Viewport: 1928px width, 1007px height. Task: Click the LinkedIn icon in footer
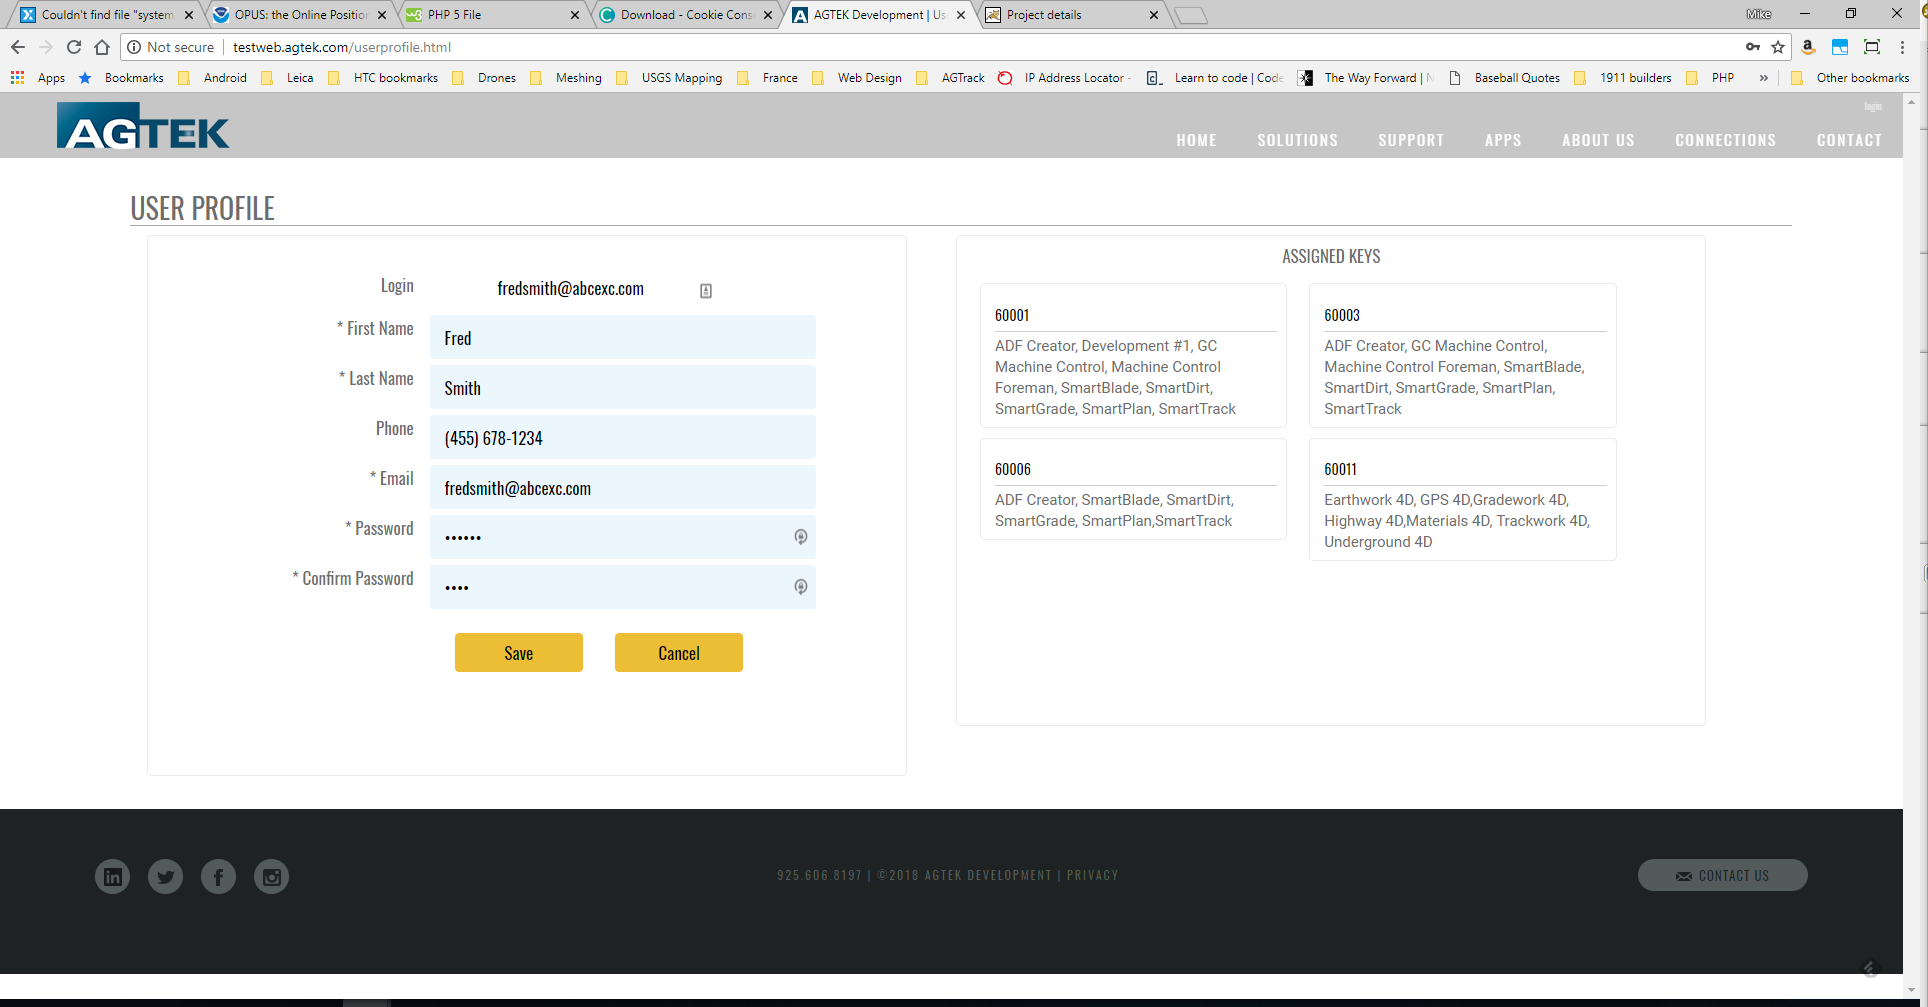[x=113, y=877]
